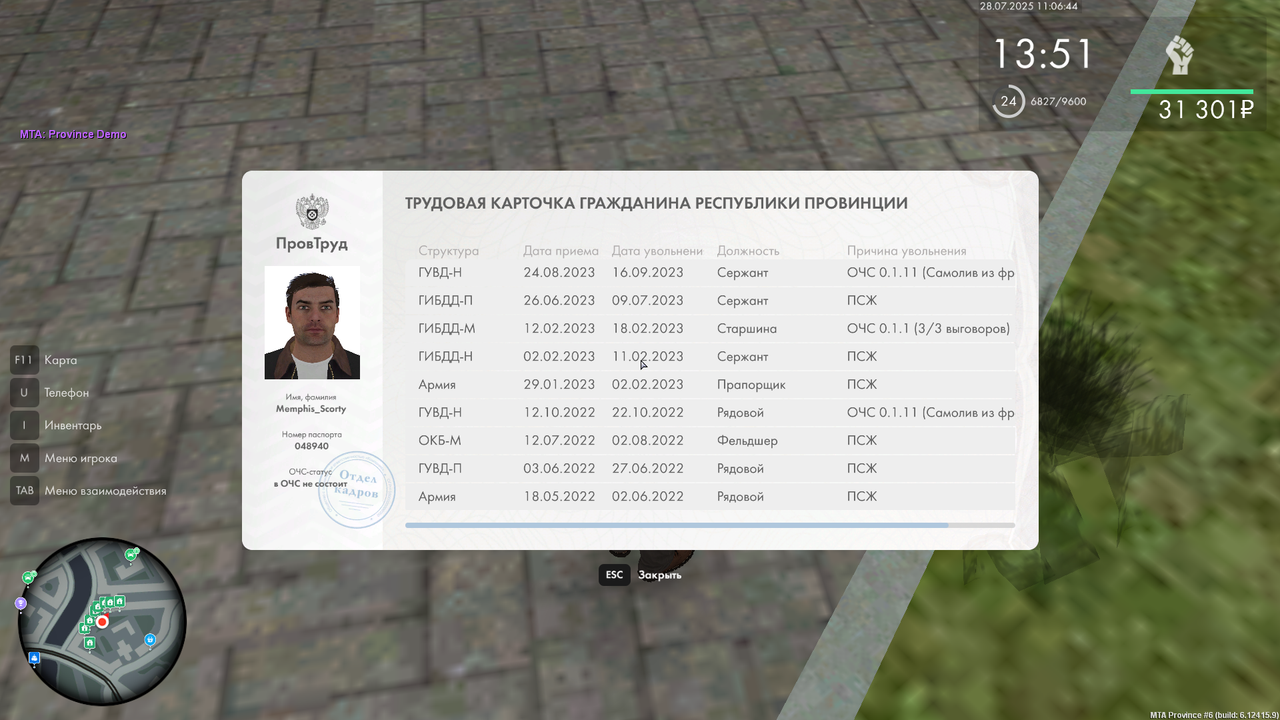
Task: Click the dismissal date 02.08.2022
Action: click(648, 441)
